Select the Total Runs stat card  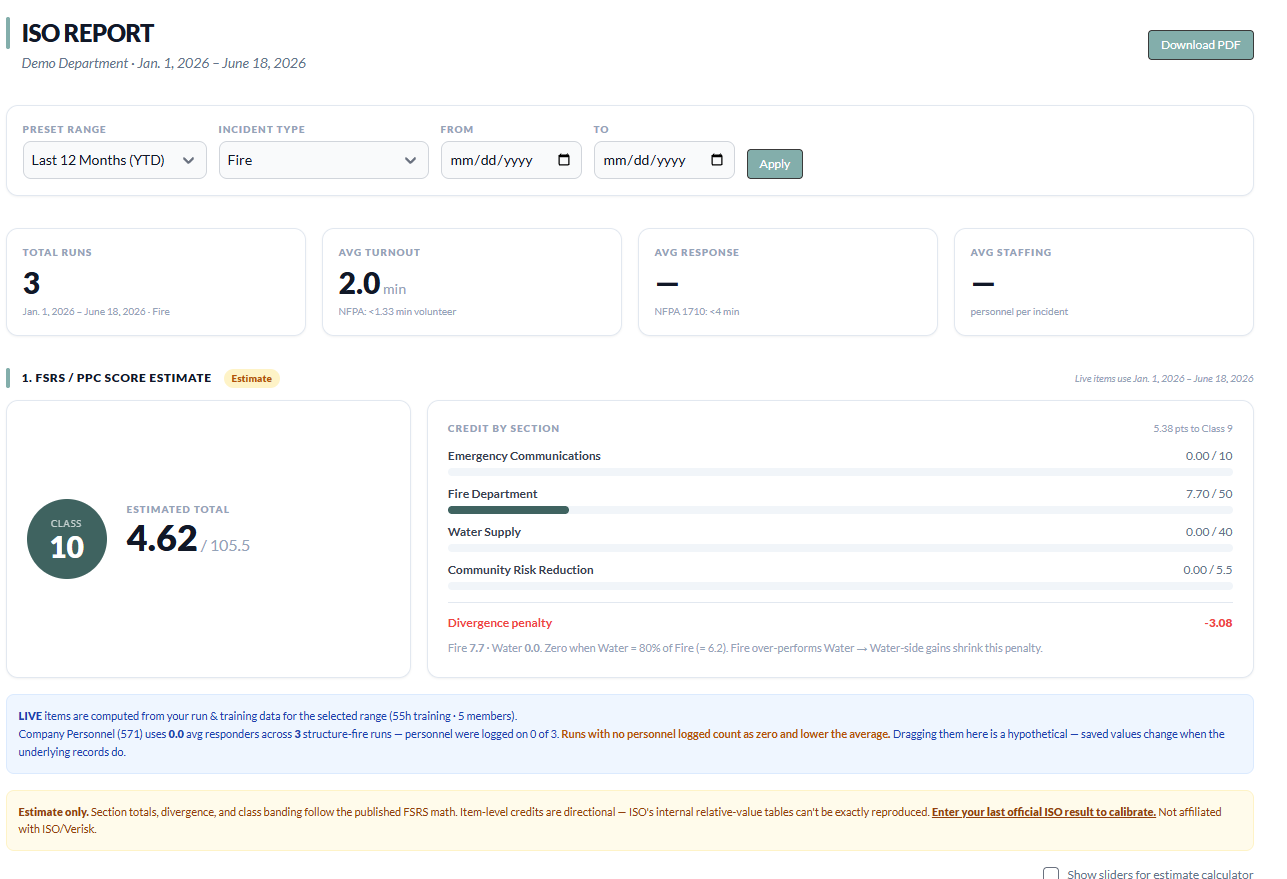point(156,282)
